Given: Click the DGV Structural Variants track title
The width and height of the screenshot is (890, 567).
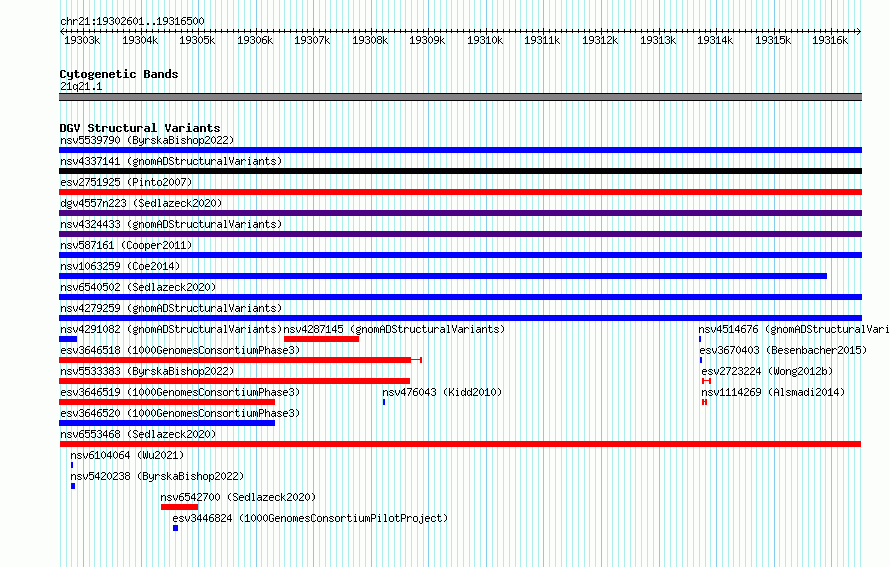Looking at the screenshot, I should [x=140, y=128].
